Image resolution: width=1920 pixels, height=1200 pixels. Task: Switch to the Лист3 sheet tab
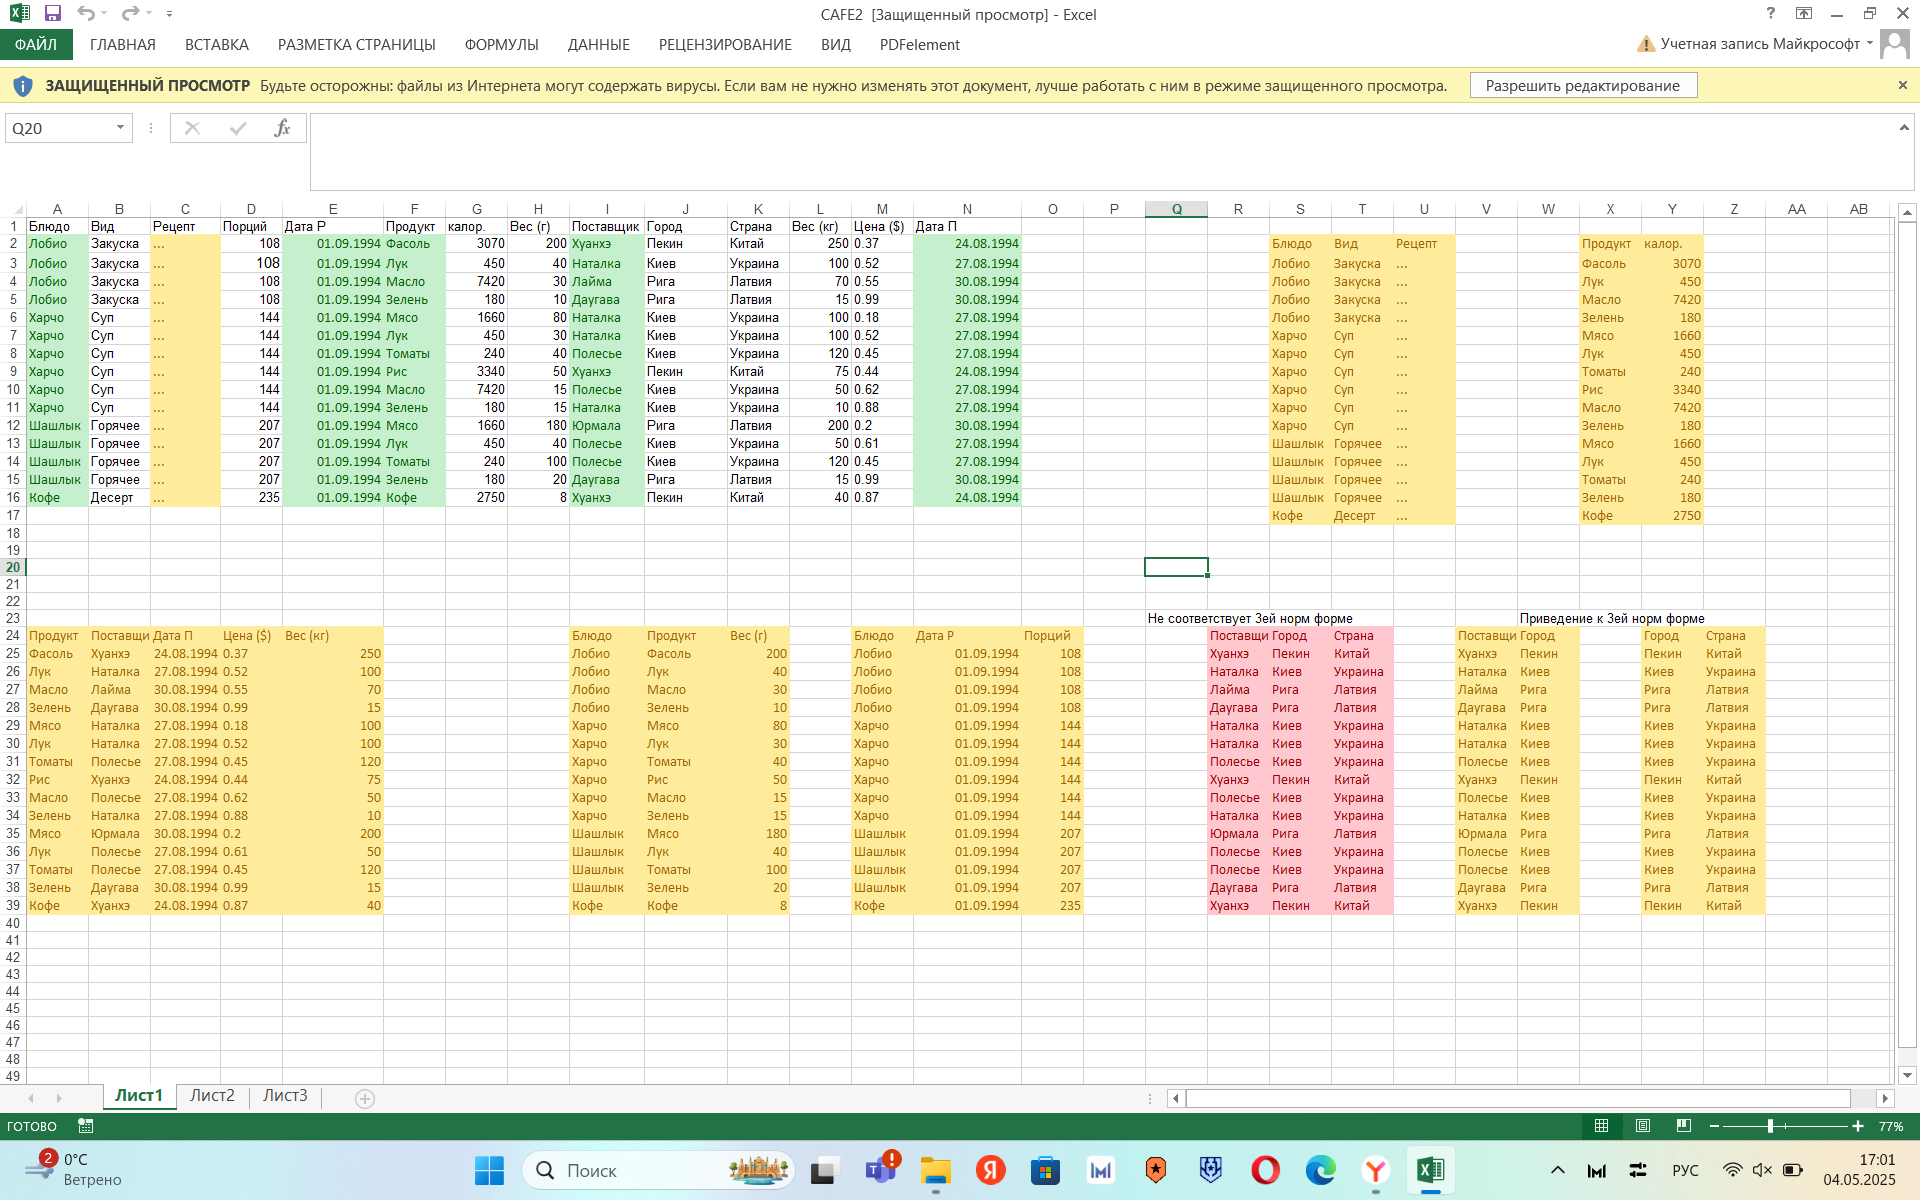pos(285,1096)
